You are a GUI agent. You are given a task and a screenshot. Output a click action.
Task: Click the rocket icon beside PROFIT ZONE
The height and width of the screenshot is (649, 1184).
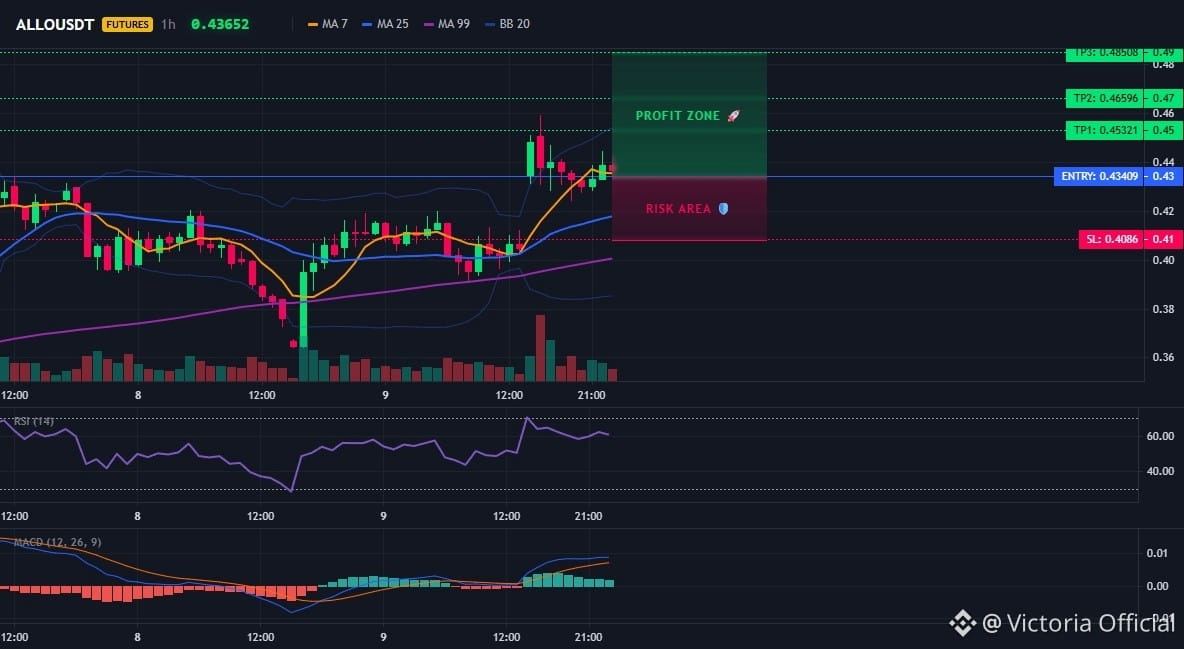733,116
